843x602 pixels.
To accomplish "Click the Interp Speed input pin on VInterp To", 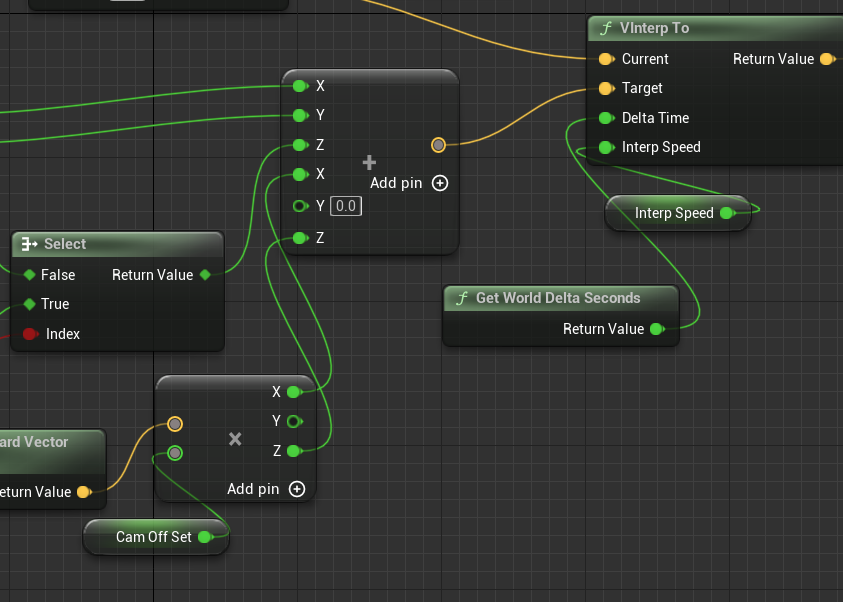I will 606,147.
